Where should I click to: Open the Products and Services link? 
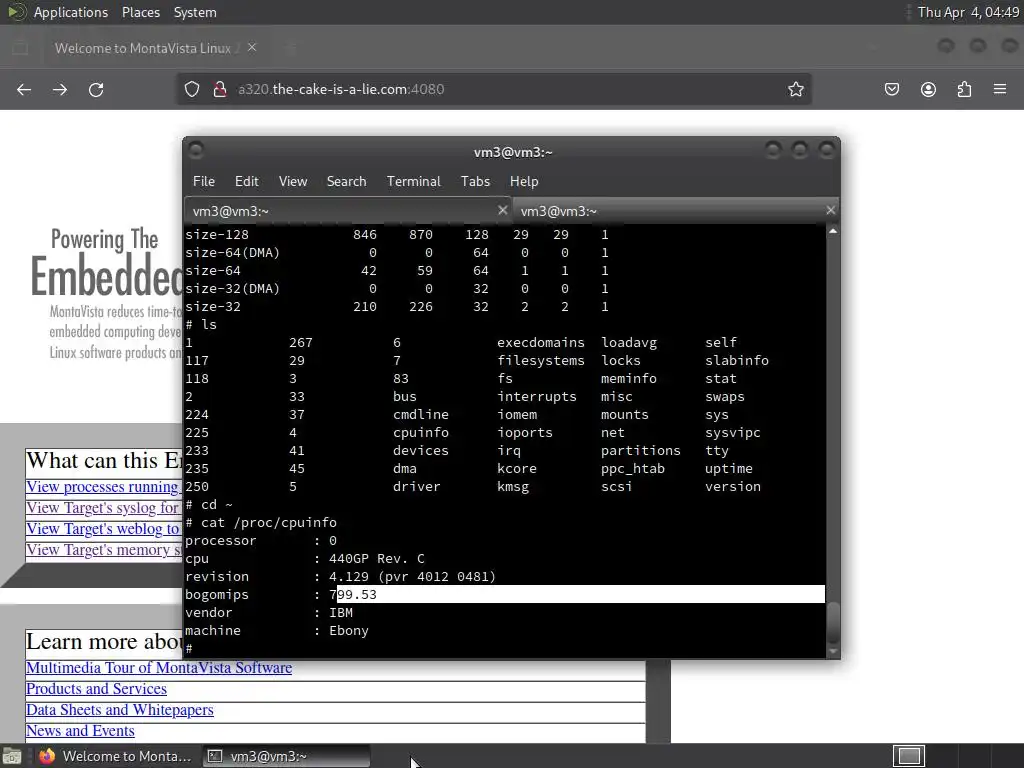click(96, 688)
